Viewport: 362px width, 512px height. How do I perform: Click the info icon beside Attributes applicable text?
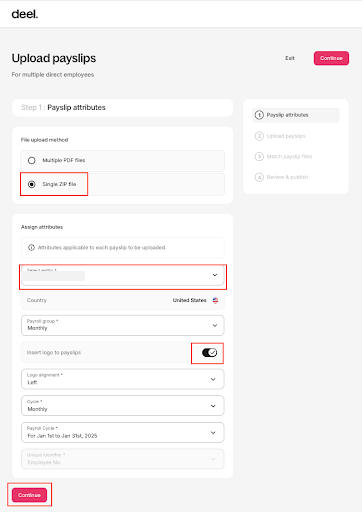click(31, 248)
